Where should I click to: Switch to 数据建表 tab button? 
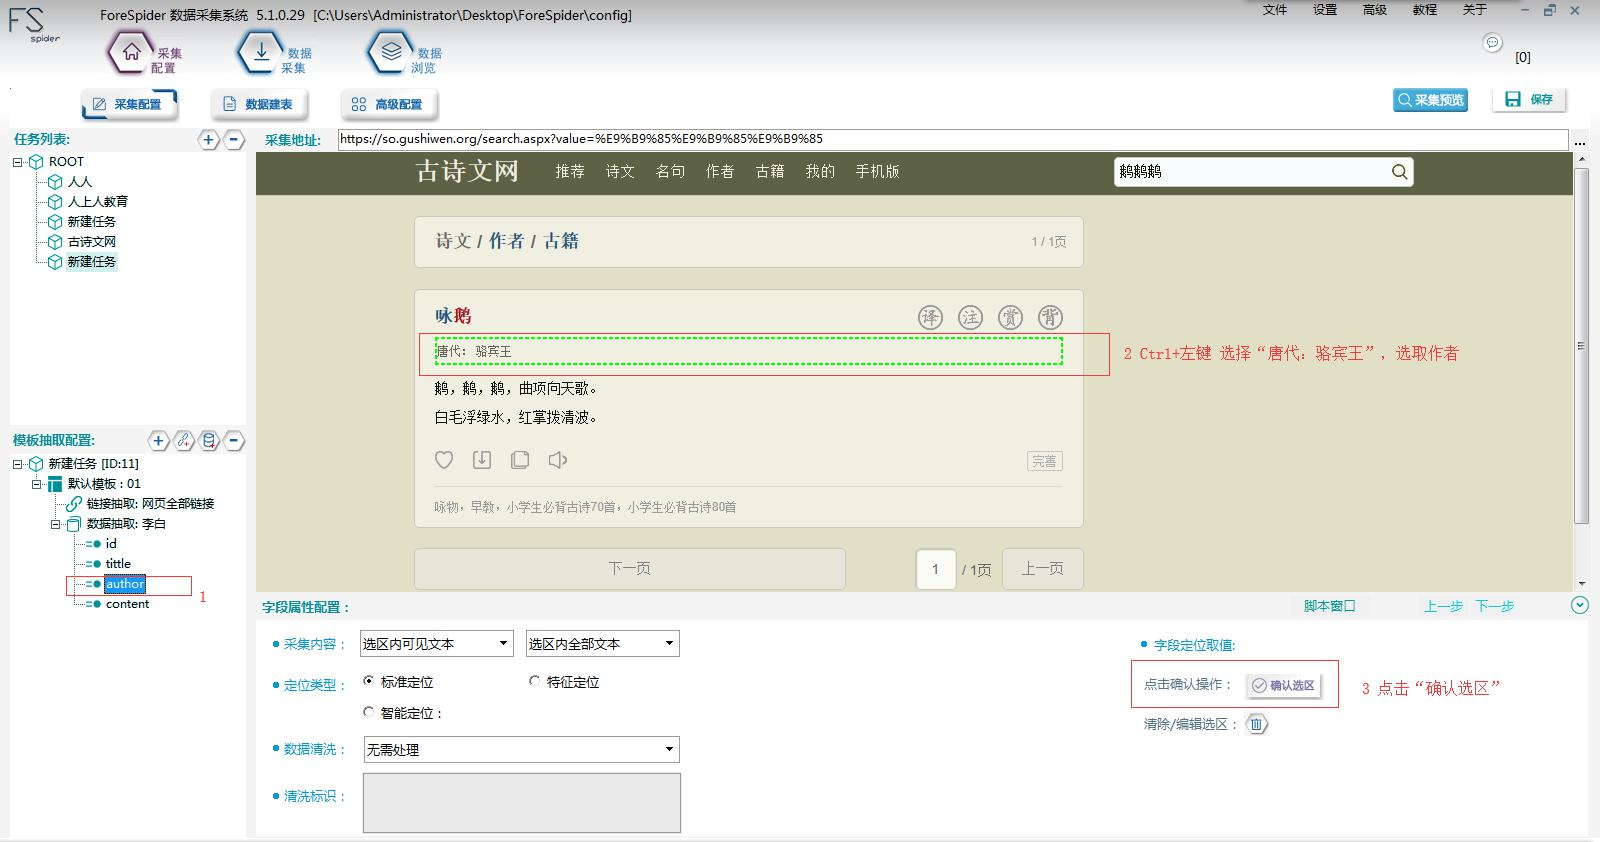[259, 104]
